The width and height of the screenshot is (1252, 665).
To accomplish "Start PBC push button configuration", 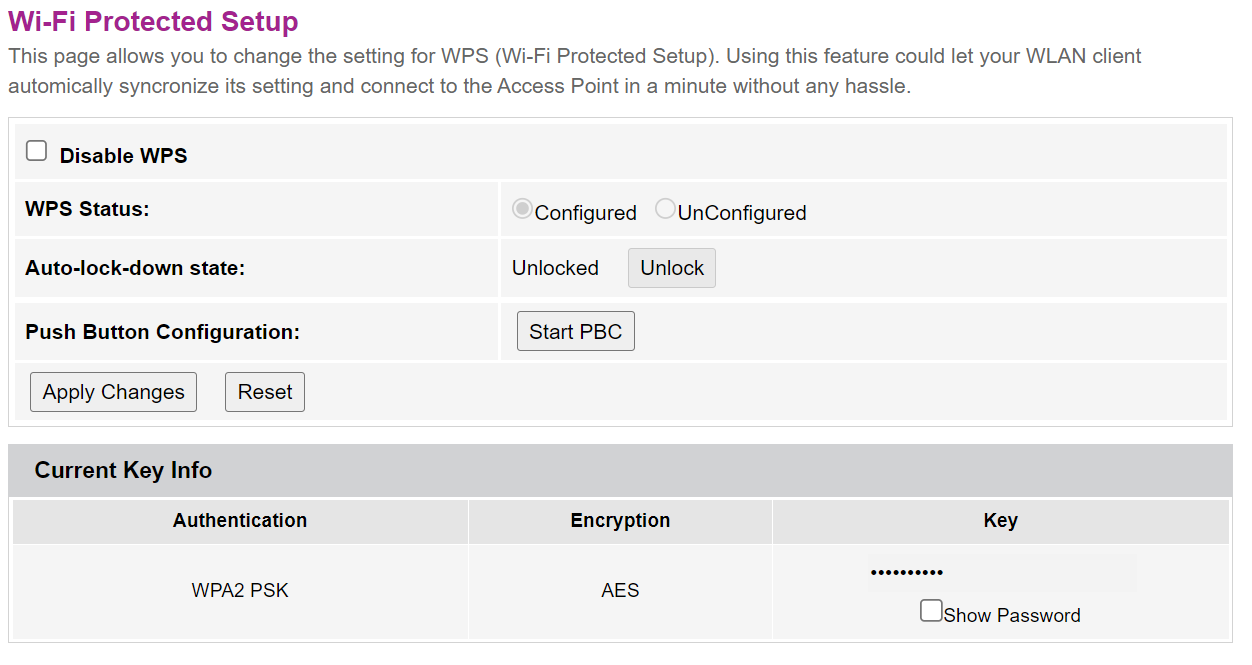I will click(x=575, y=332).
